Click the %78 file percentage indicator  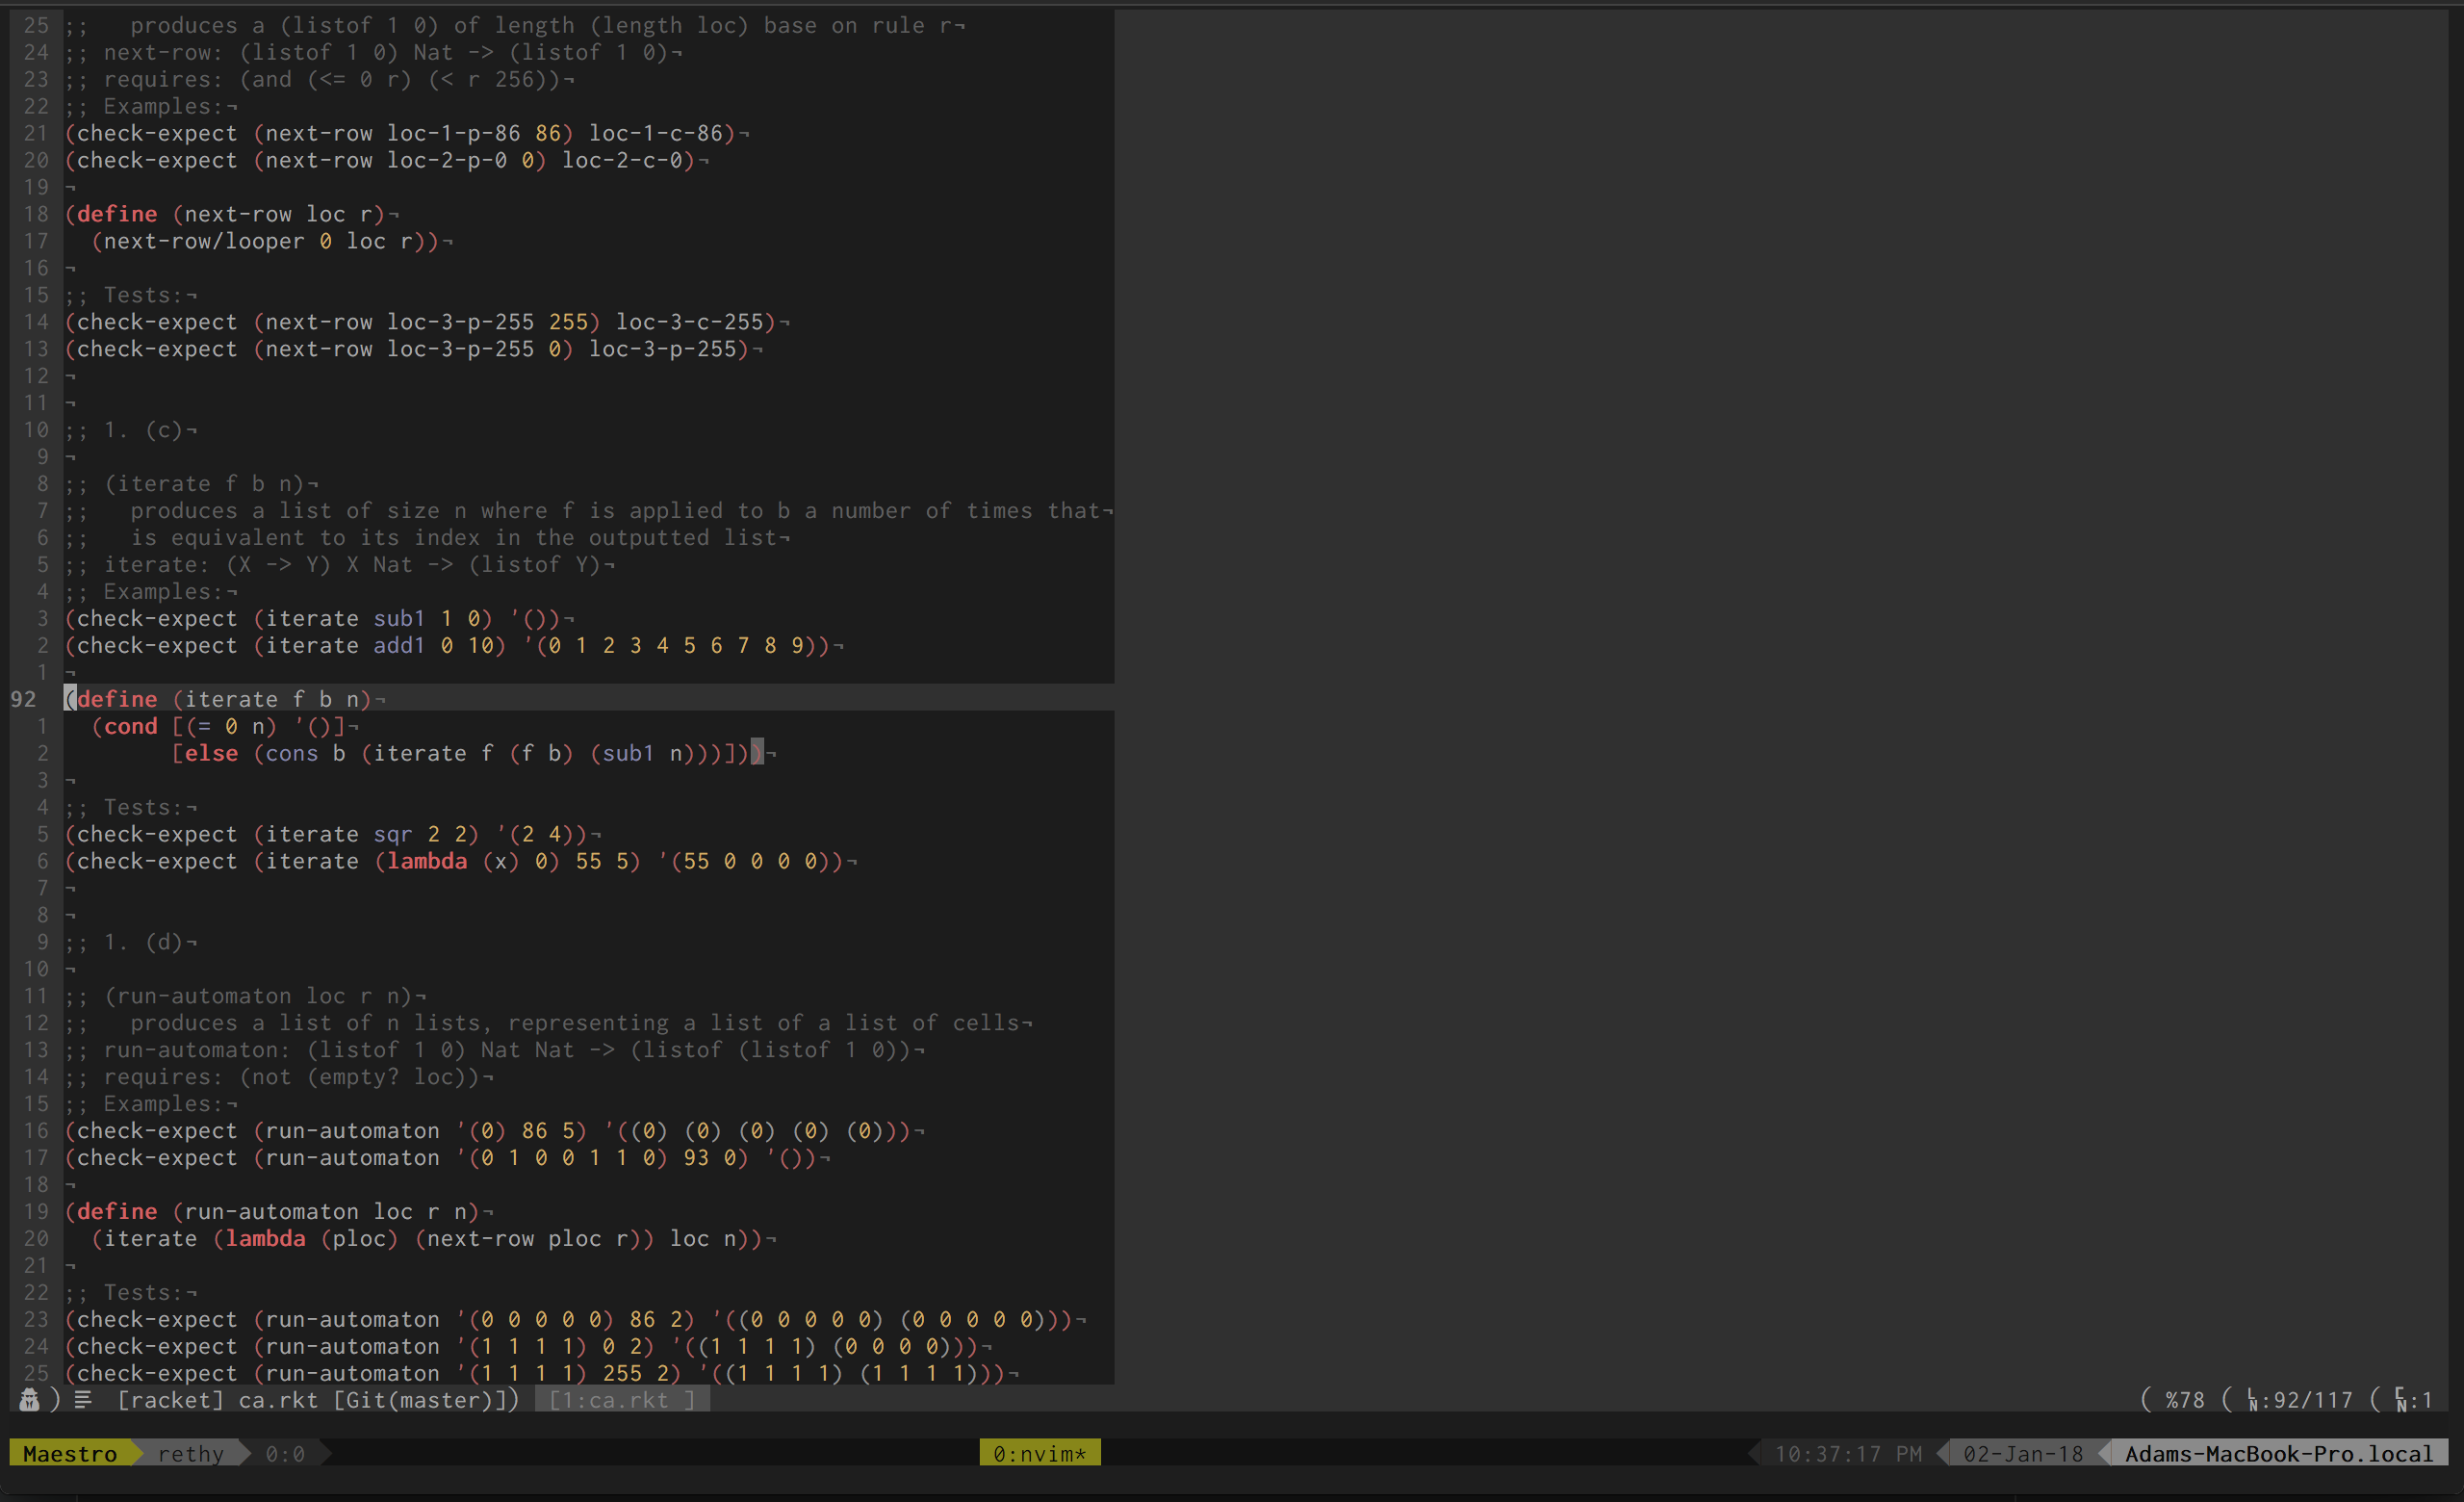[2184, 1400]
